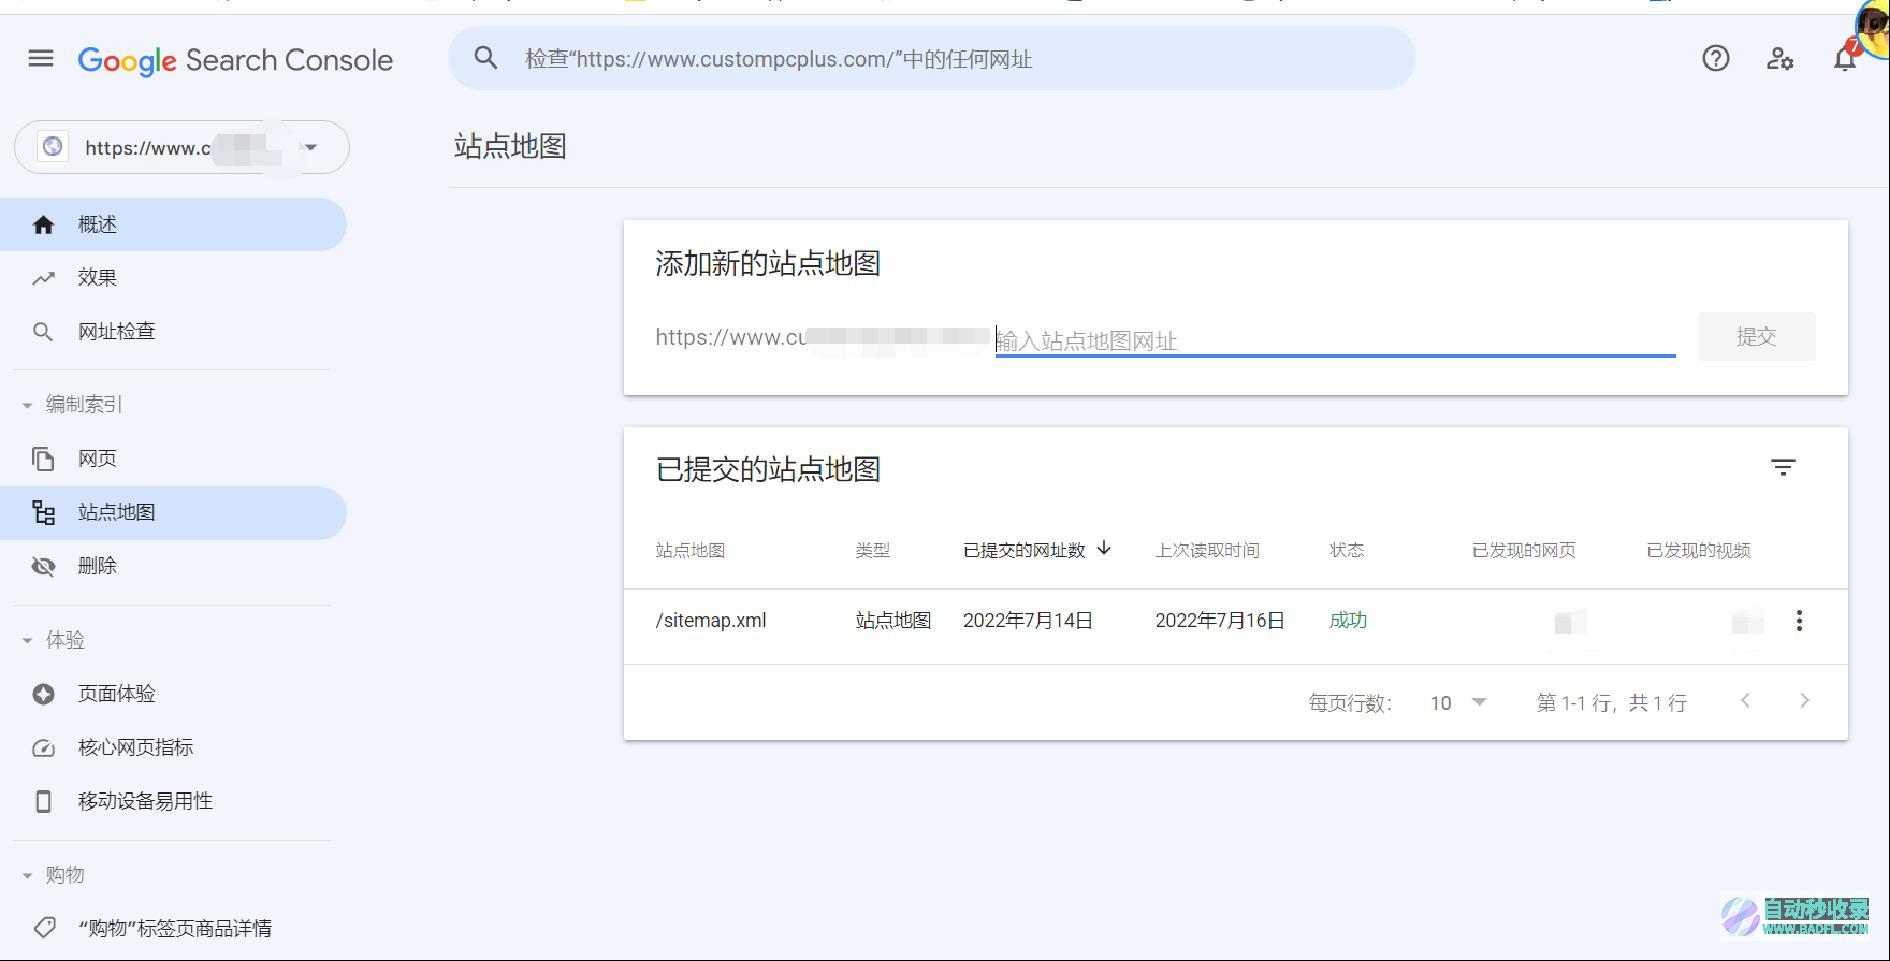This screenshot has height=961, width=1890.
Task: Select 删除 in the sidebar
Action: pos(173,566)
